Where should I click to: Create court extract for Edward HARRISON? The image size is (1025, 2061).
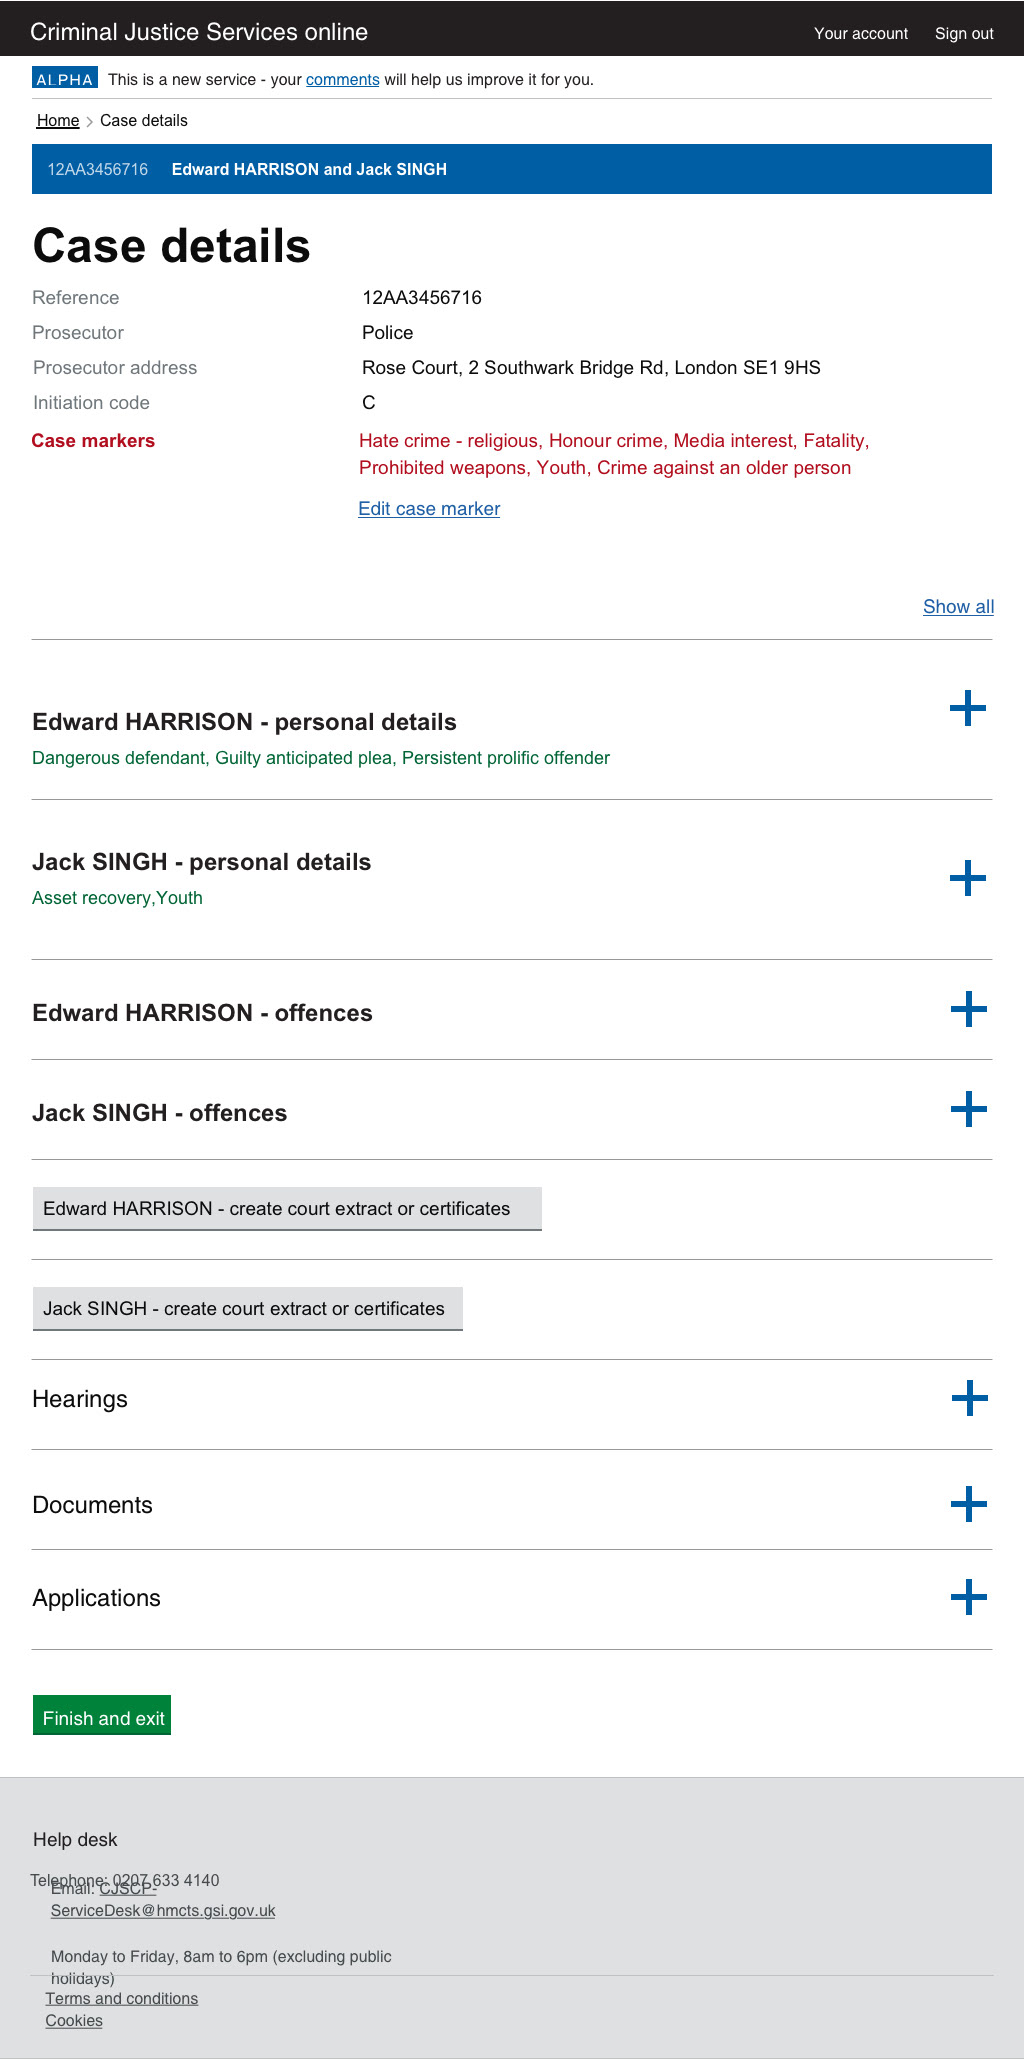coord(287,1209)
